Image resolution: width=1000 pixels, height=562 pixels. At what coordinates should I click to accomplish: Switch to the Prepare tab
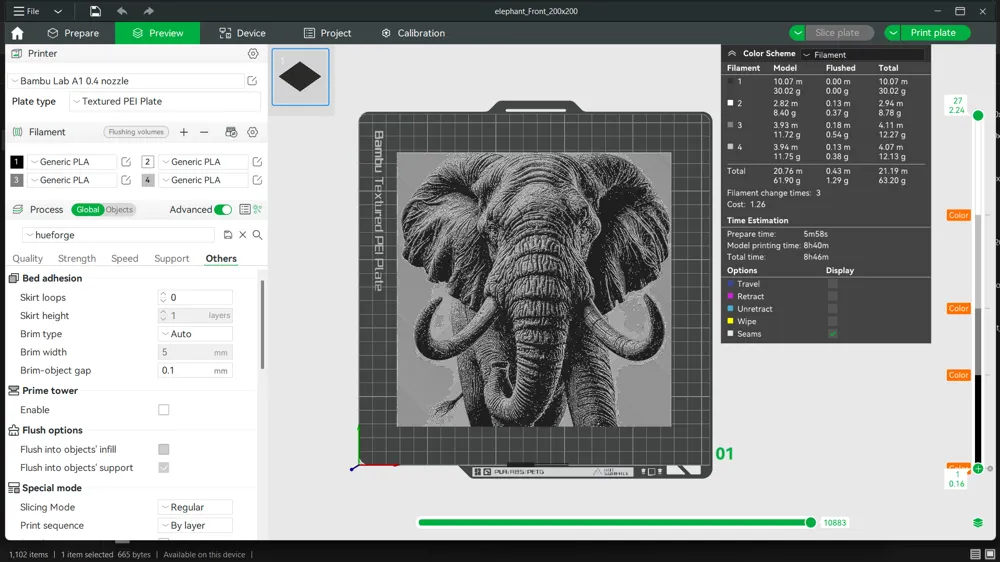tap(73, 33)
